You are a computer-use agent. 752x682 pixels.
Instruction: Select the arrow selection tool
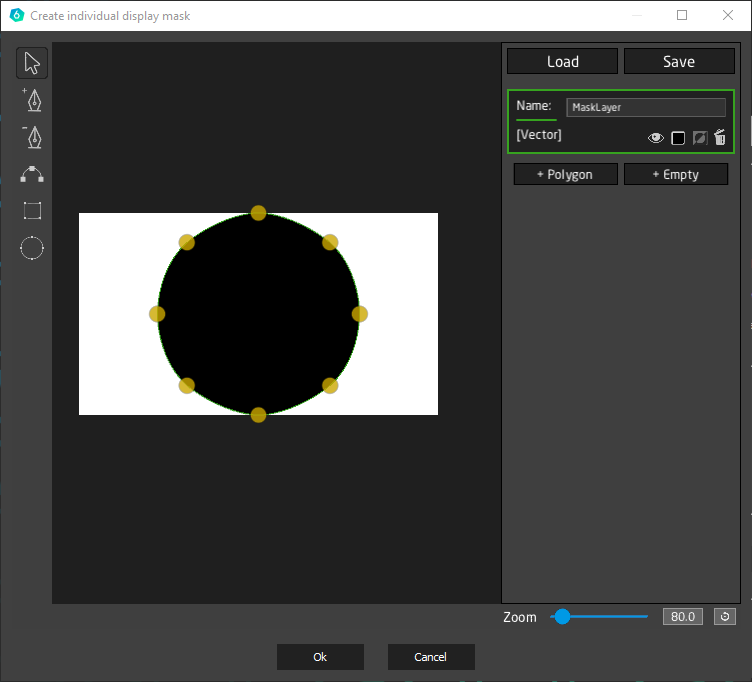click(x=32, y=63)
